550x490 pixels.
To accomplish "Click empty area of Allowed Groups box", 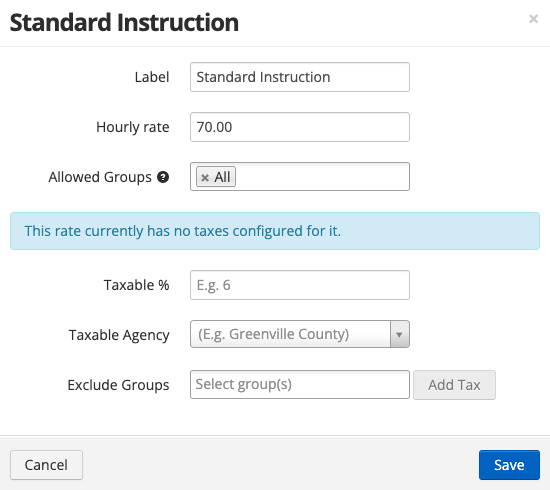I will (x=322, y=177).
